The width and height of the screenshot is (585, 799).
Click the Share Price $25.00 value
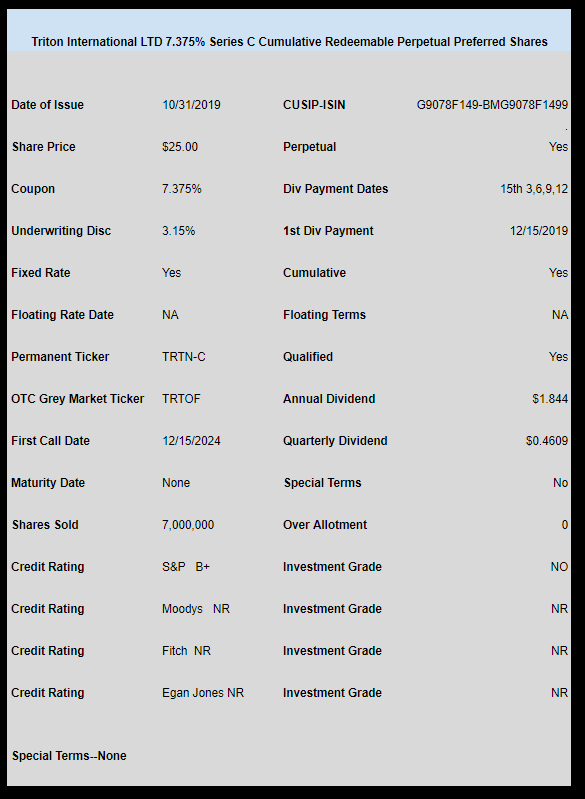pos(180,147)
